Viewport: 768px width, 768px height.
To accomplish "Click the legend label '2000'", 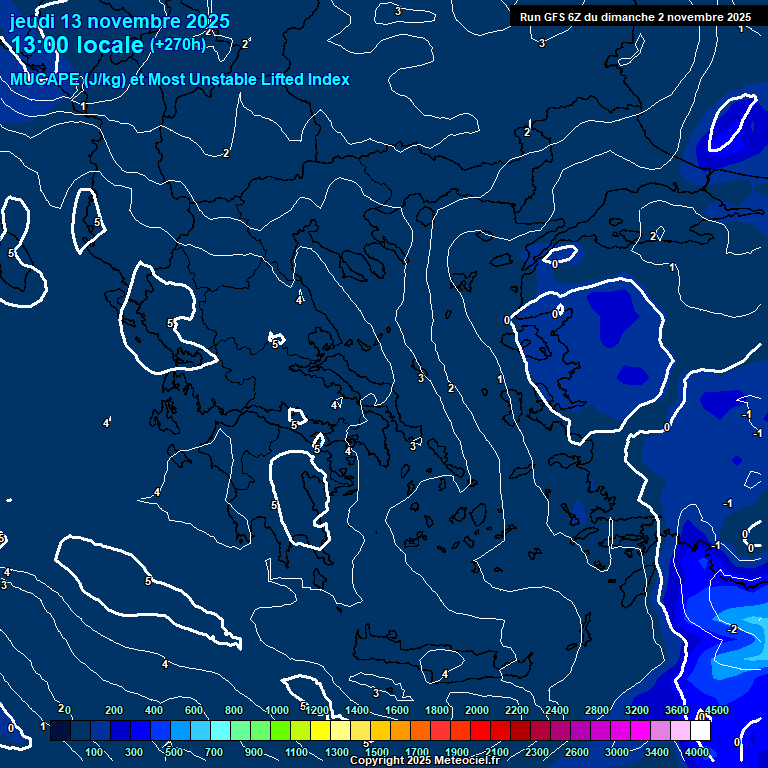I will [477, 710].
